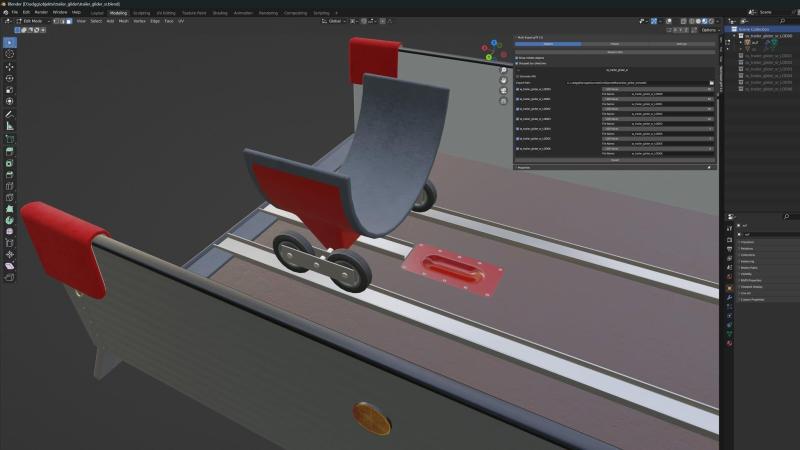Select the Spin tool

(x=10, y=220)
